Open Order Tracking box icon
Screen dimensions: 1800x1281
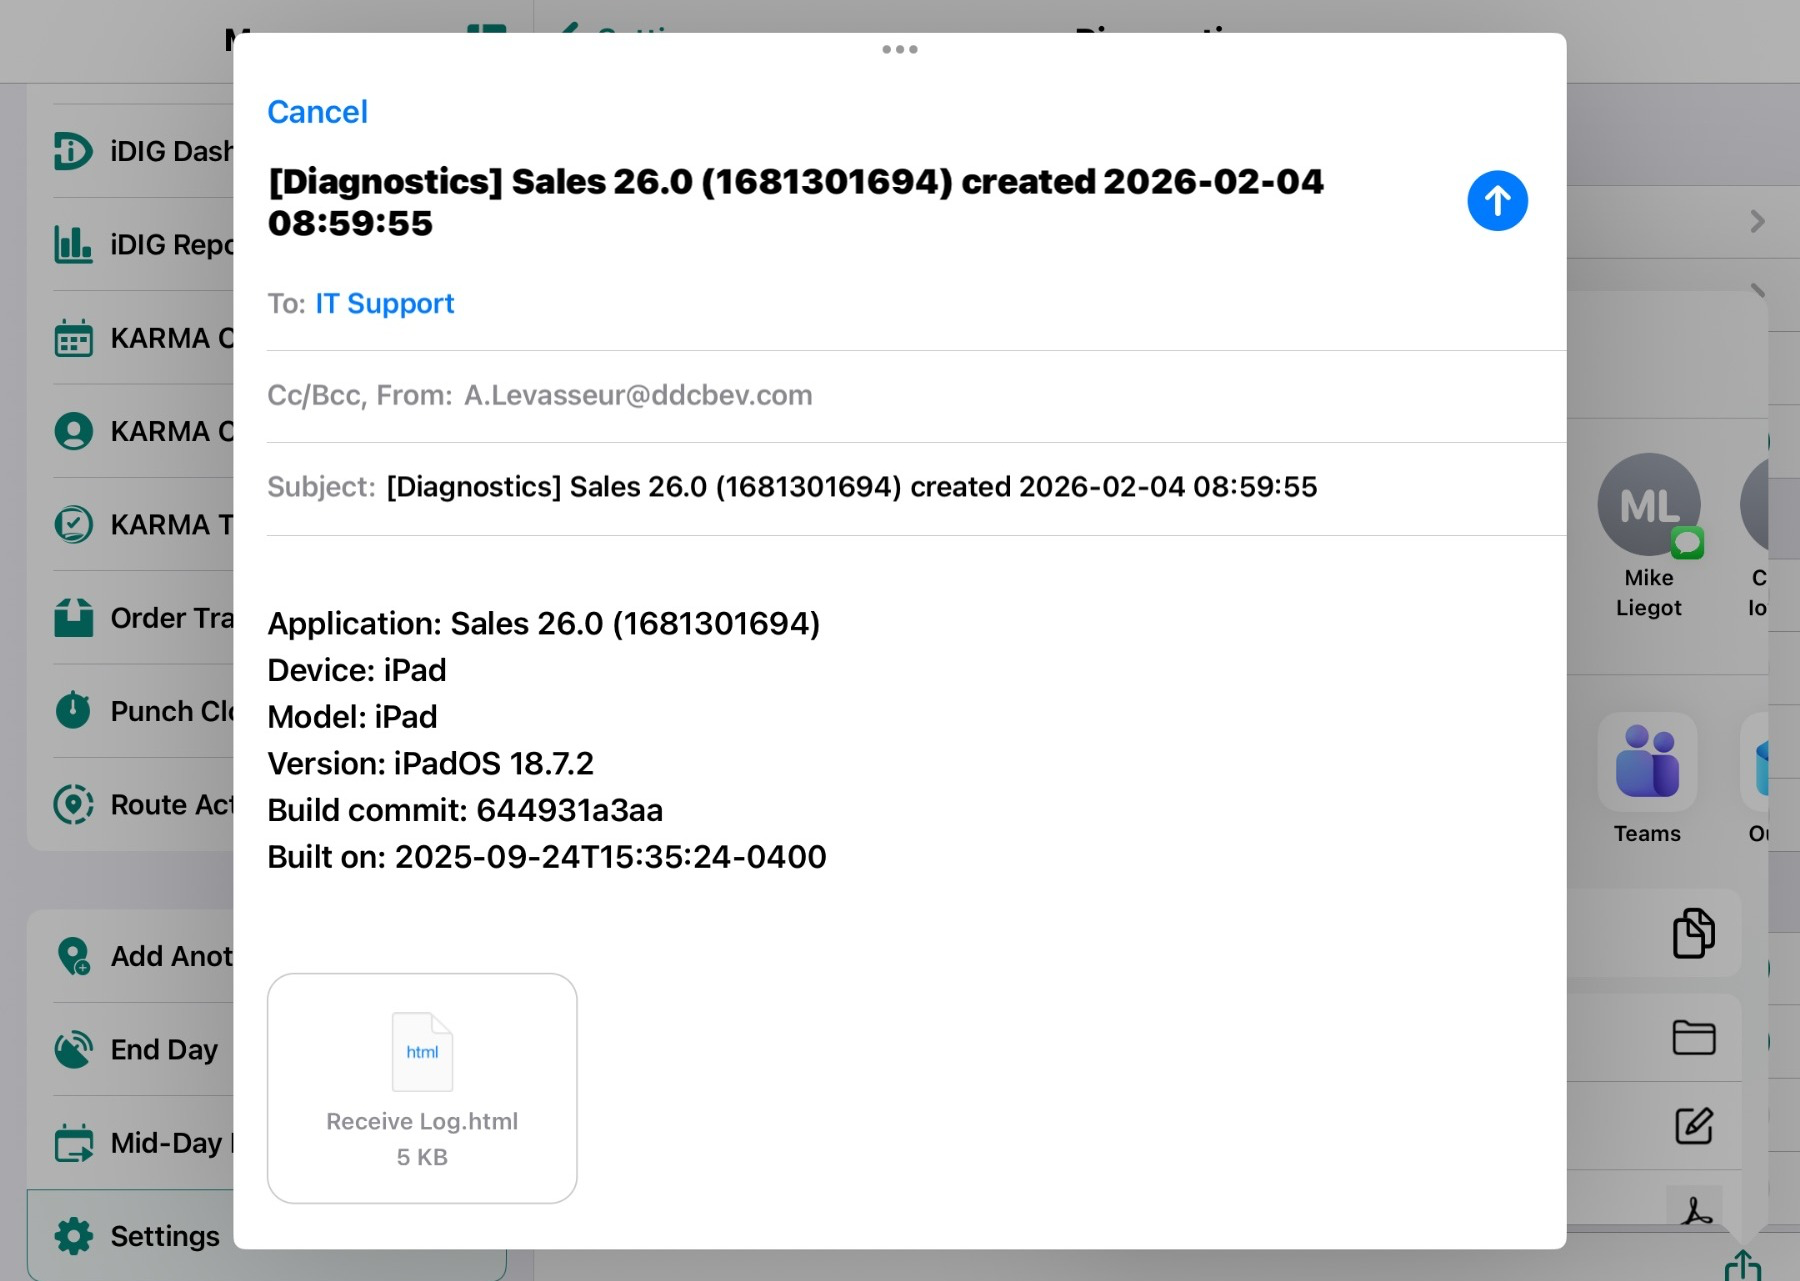click(73, 617)
